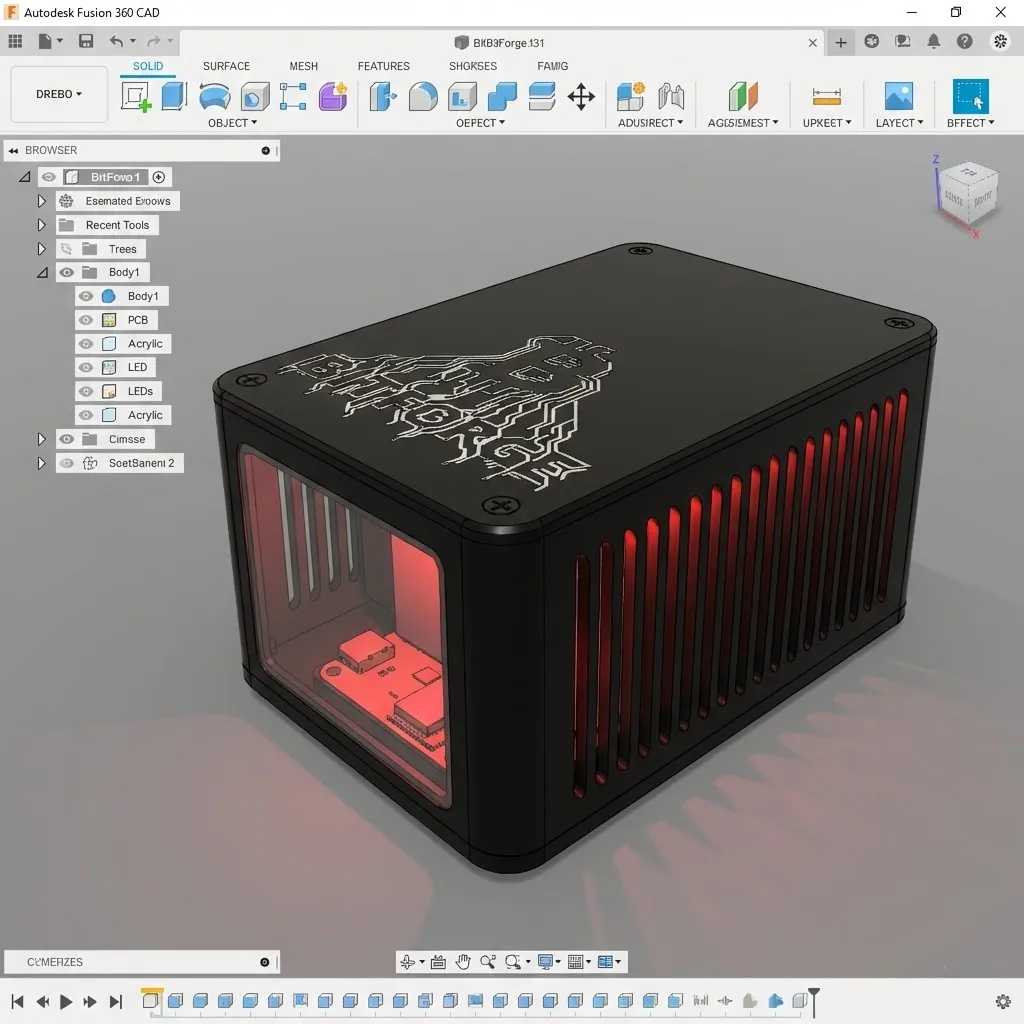Open the MESH ribbon tab
The width and height of the screenshot is (1024, 1024).
coord(303,66)
